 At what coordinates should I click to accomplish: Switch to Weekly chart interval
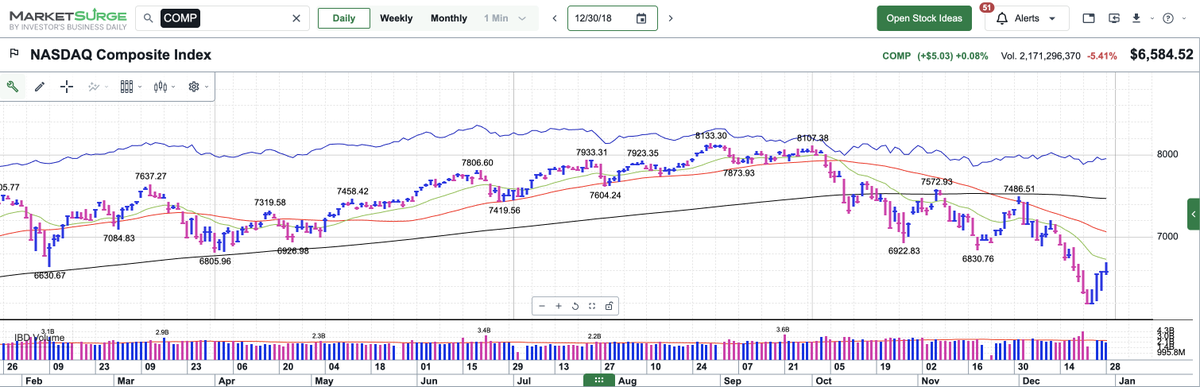(x=396, y=18)
